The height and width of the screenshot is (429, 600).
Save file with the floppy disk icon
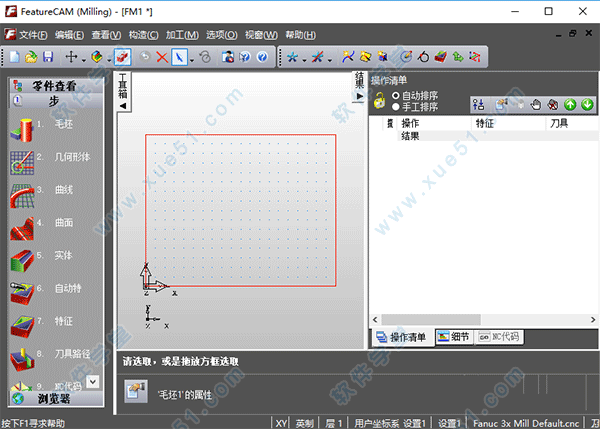click(48, 57)
